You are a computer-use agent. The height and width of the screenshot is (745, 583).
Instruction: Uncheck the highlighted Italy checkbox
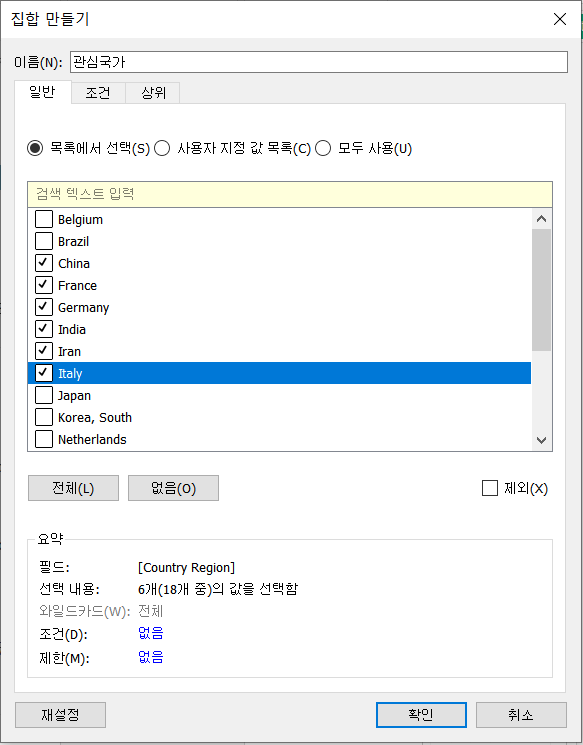tap(44, 373)
